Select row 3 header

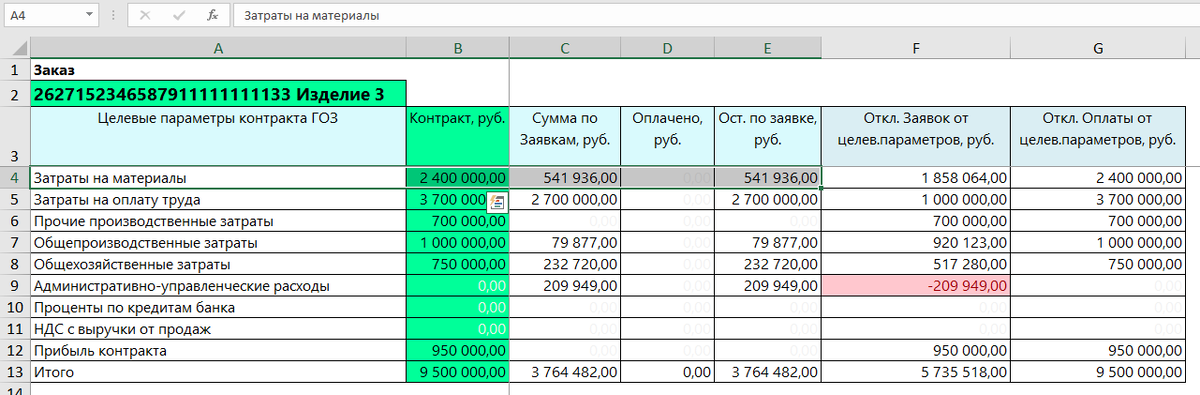(x=15, y=136)
